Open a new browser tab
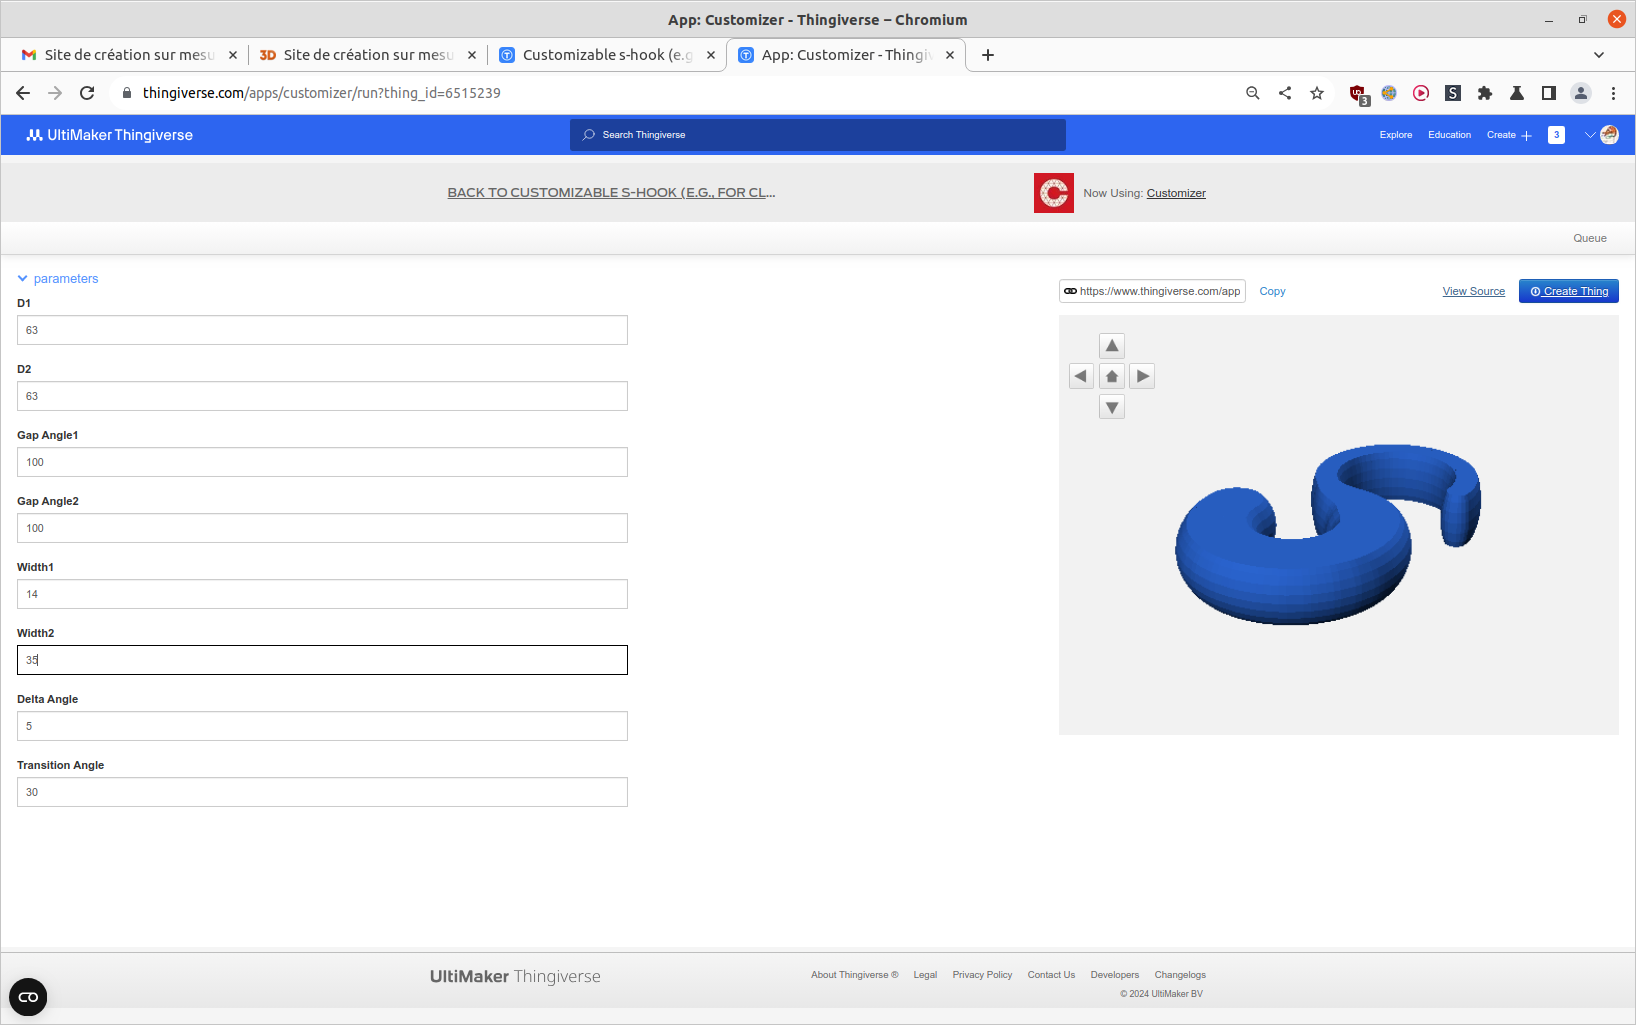 (988, 55)
